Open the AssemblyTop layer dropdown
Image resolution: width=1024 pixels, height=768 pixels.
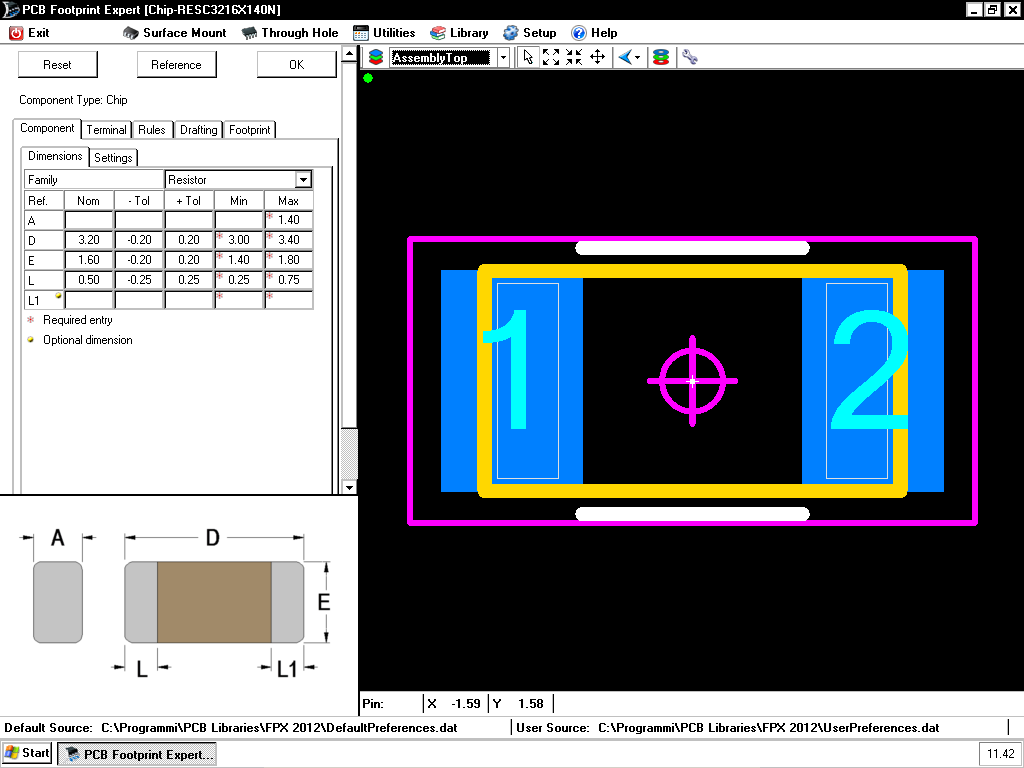503,58
